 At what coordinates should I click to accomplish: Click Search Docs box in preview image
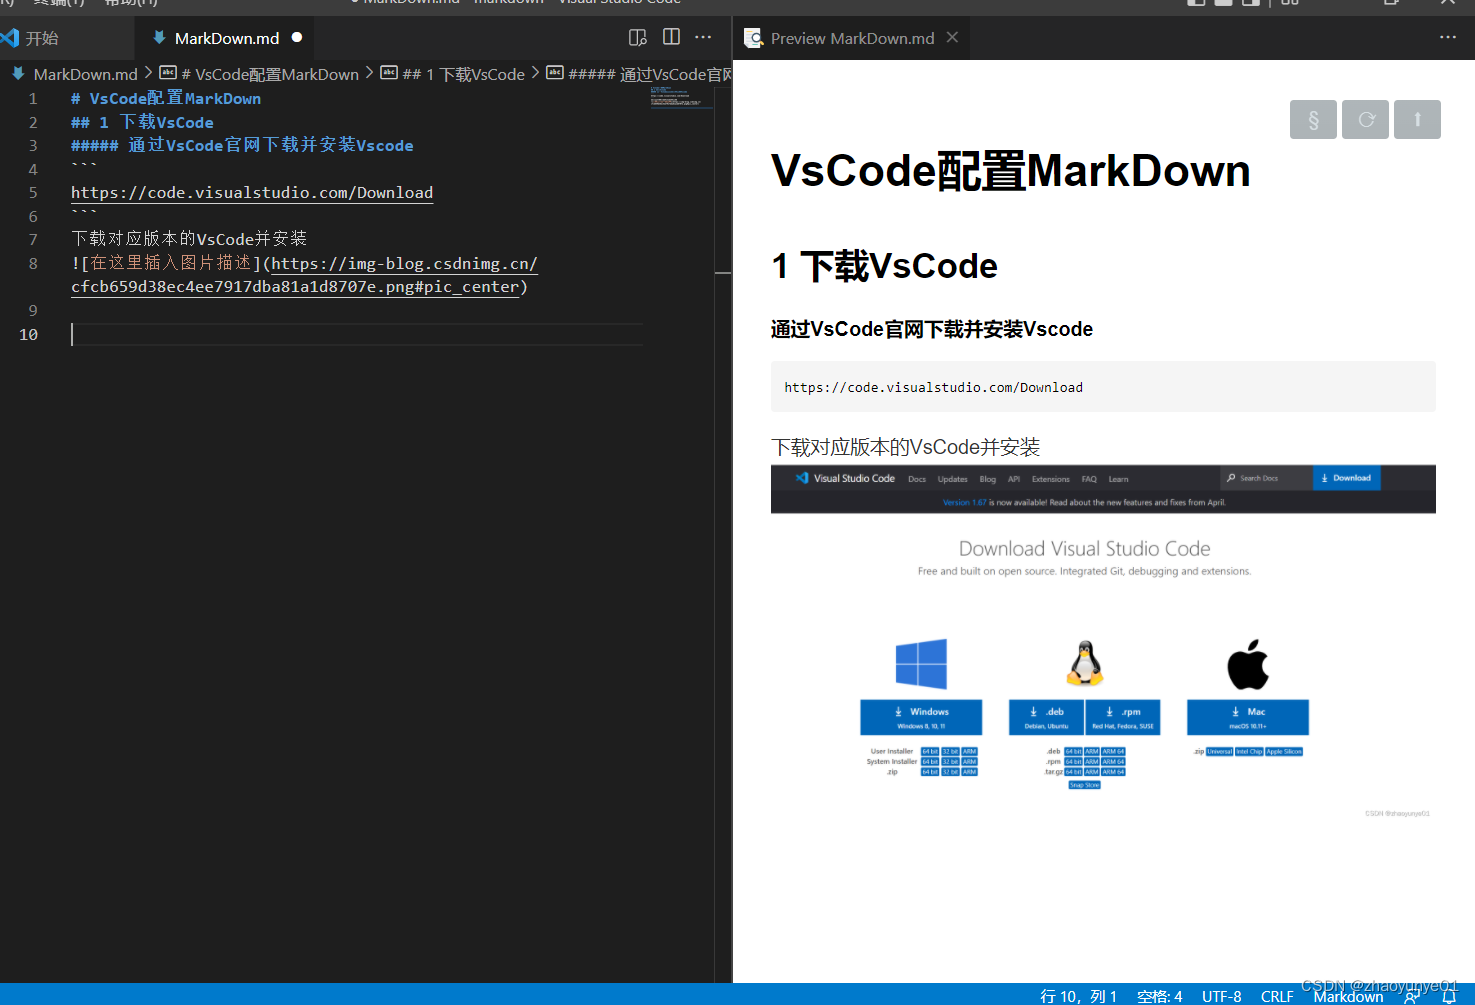[1265, 478]
